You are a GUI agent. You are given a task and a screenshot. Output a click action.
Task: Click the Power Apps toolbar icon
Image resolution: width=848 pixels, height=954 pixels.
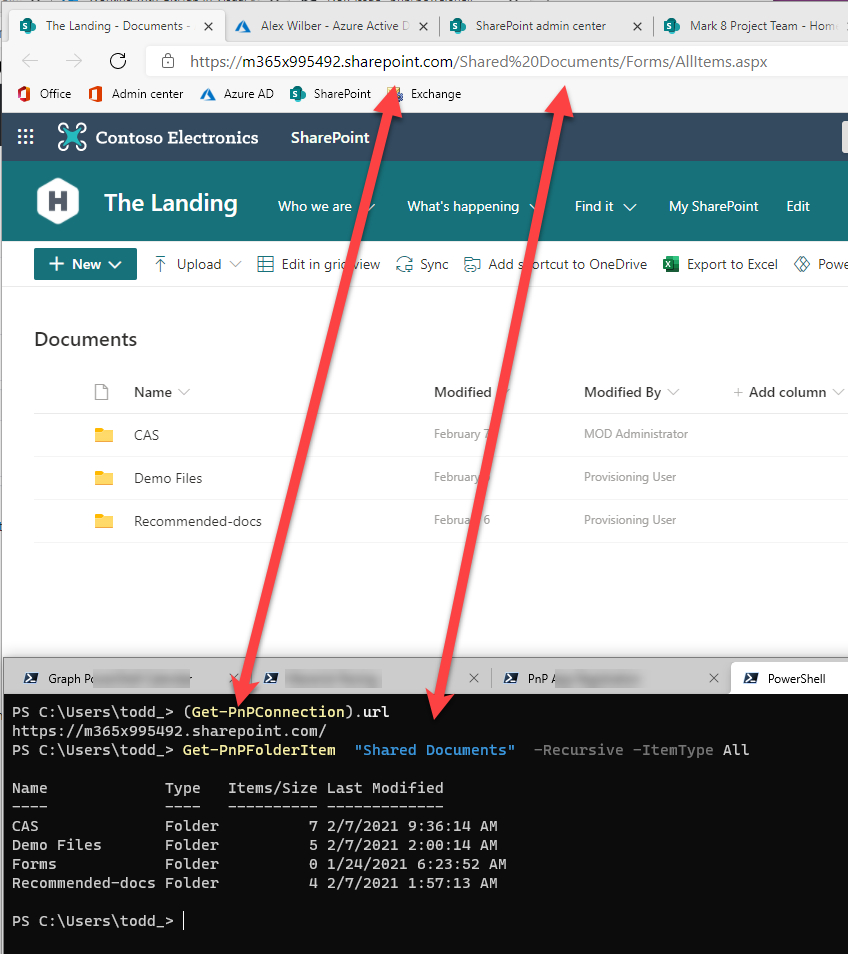point(802,264)
